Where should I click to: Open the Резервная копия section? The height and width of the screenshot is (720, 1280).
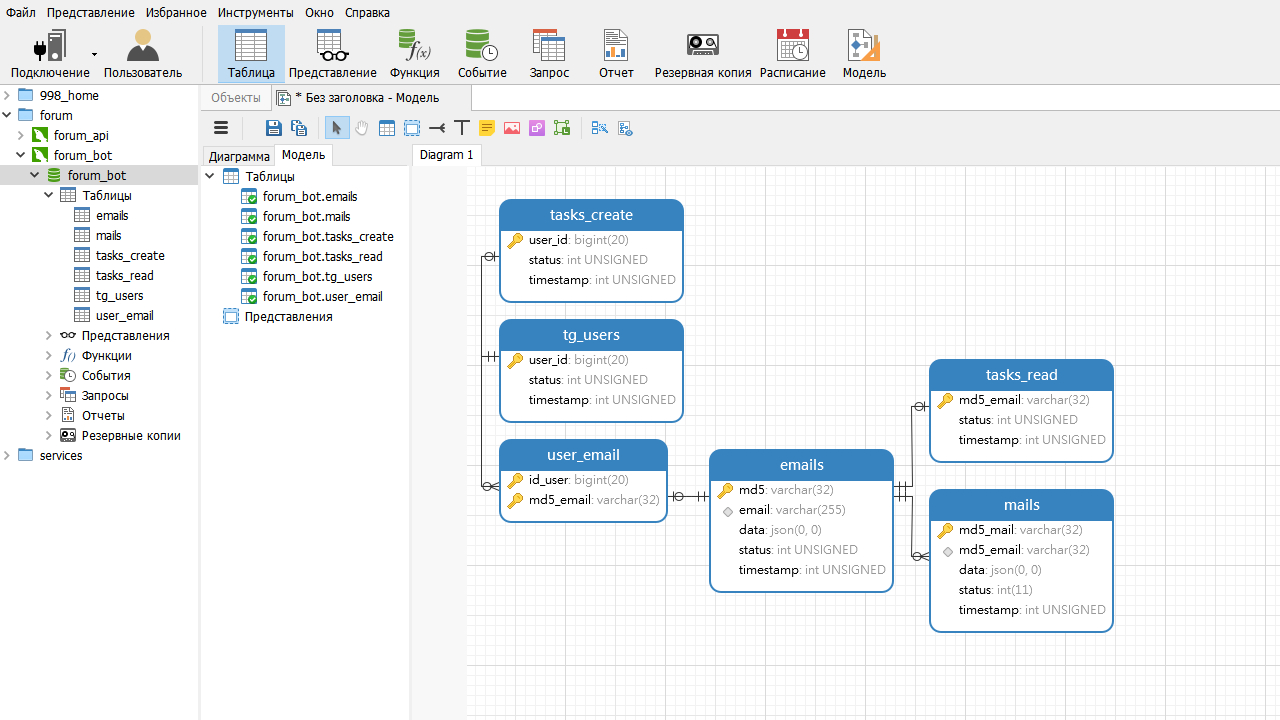702,54
